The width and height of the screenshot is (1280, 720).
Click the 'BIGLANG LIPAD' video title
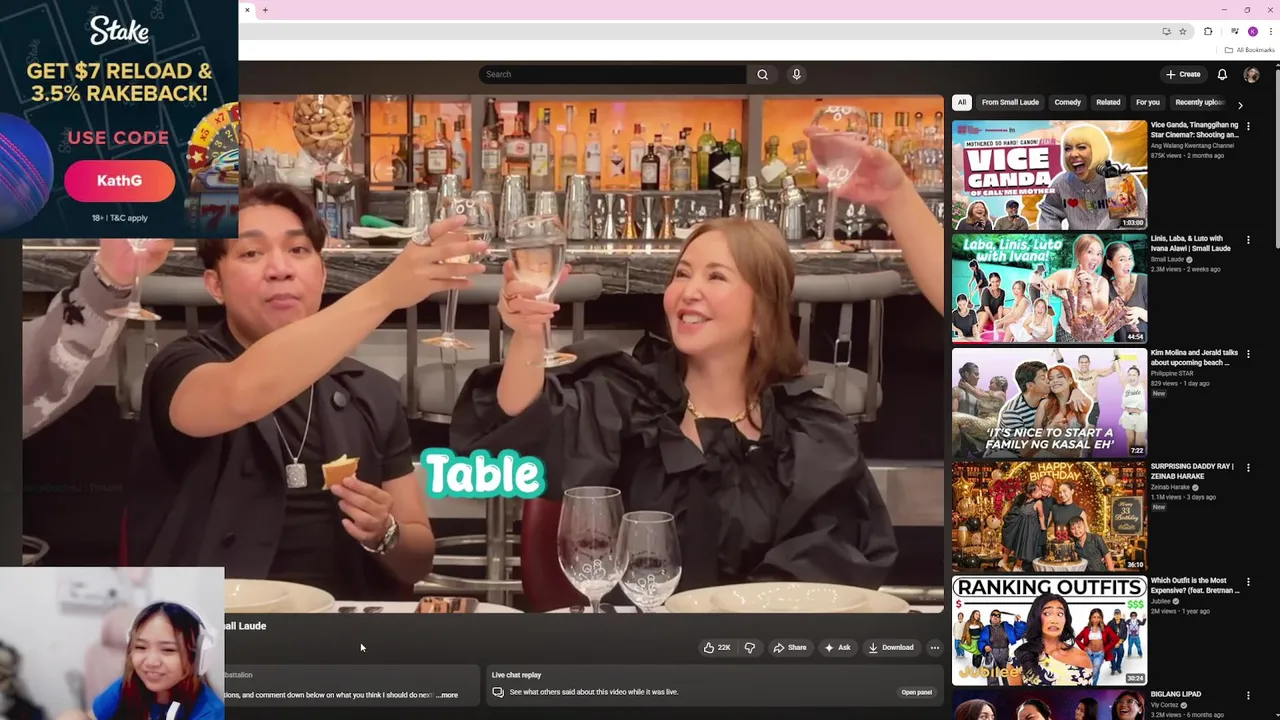[x=1176, y=694]
